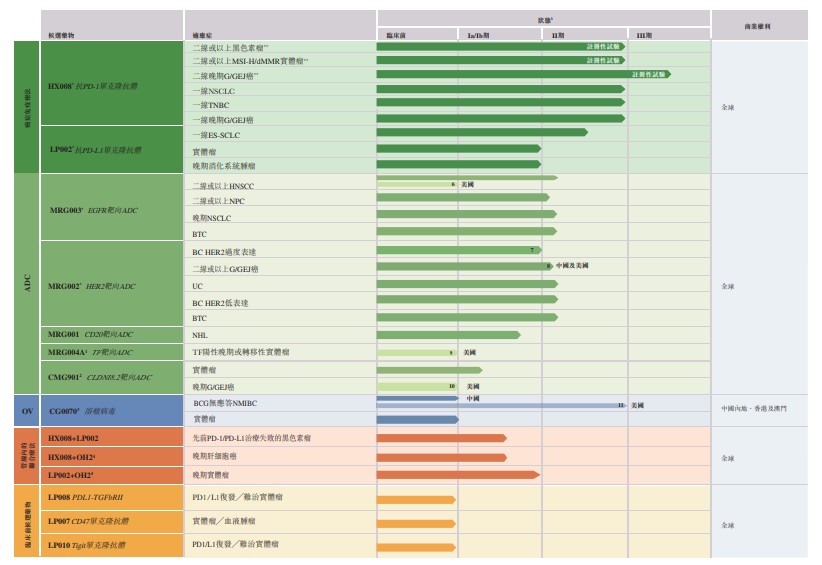
Task: Select the MRG004A TF ADC row
Action: [112, 352]
